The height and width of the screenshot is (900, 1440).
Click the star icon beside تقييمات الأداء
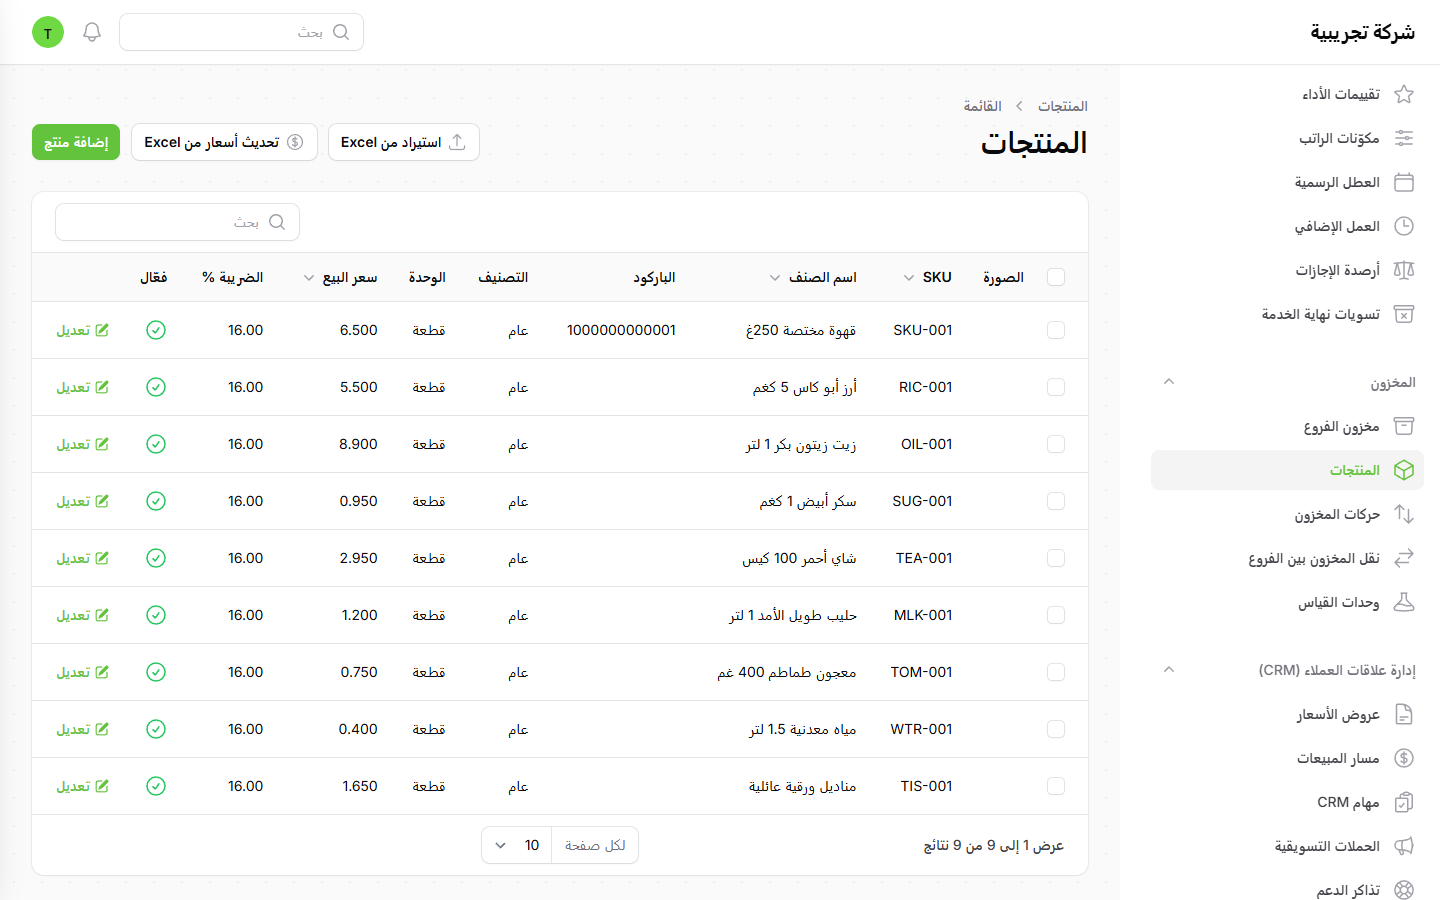(x=1404, y=94)
